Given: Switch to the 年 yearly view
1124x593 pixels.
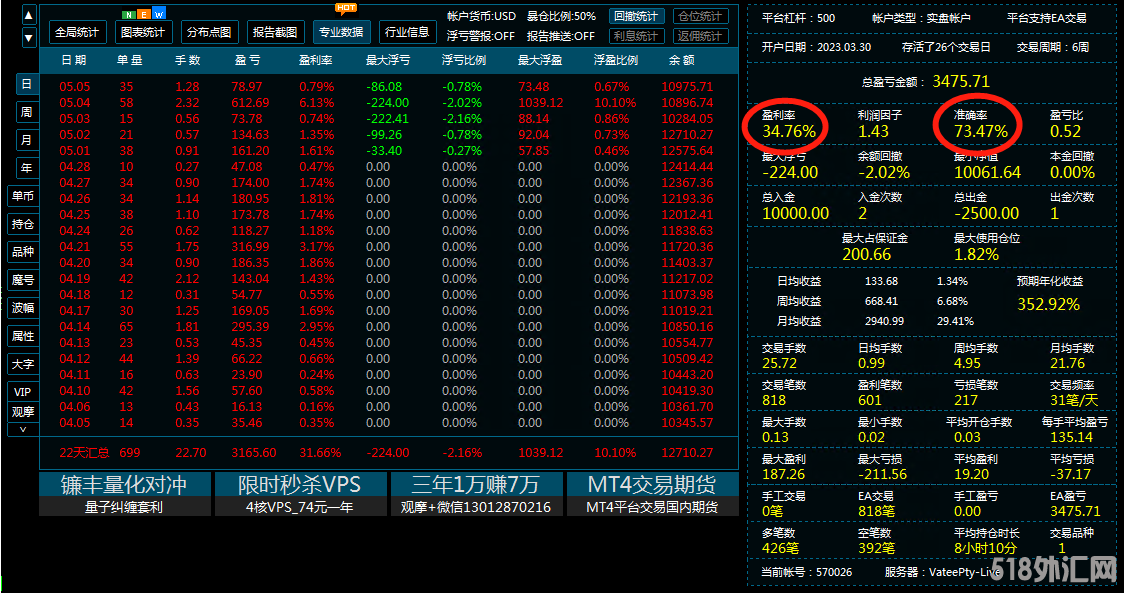Looking at the screenshot, I should pyautogui.click(x=27, y=168).
